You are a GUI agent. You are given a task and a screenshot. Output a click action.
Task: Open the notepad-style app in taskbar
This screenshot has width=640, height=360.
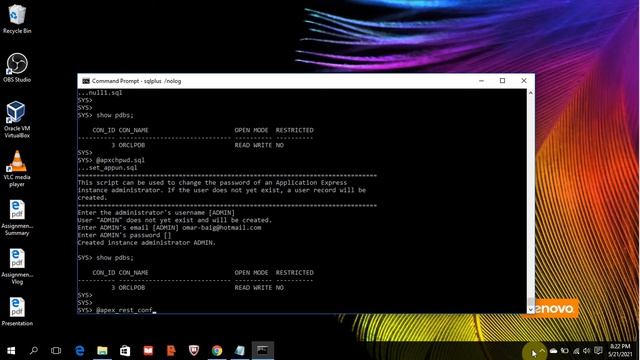point(240,351)
